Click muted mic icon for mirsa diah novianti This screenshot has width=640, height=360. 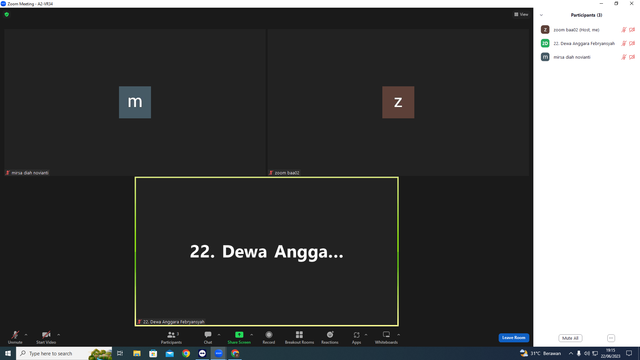624,57
